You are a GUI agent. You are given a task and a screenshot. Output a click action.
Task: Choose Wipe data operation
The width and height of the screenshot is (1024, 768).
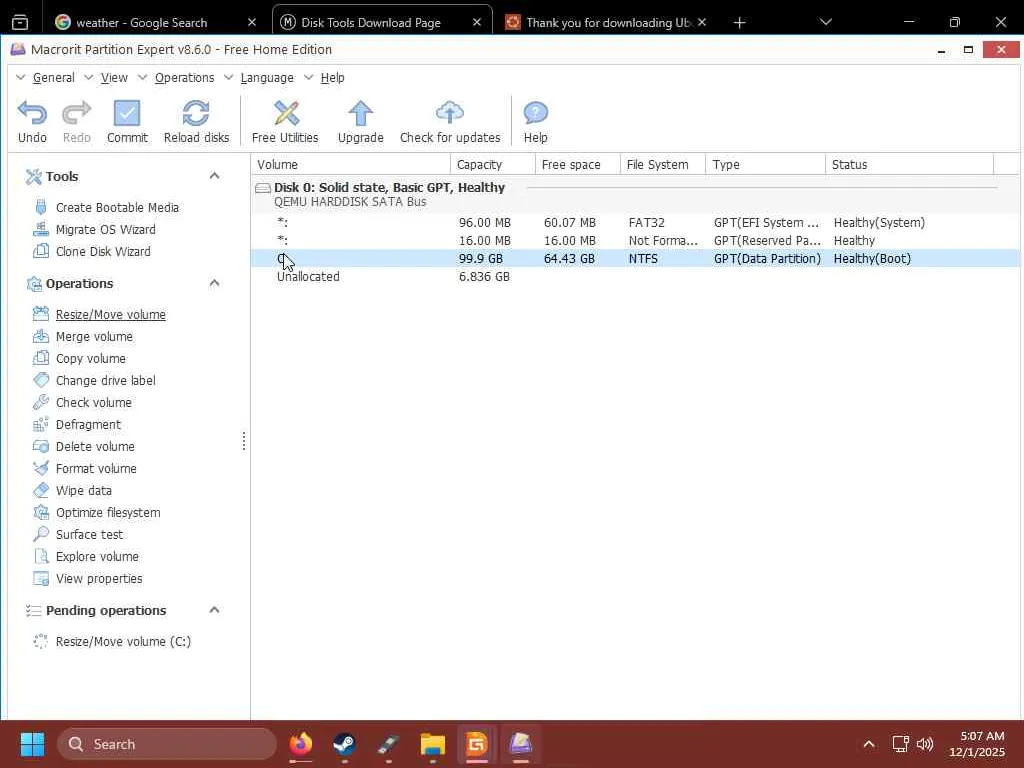[x=84, y=491]
